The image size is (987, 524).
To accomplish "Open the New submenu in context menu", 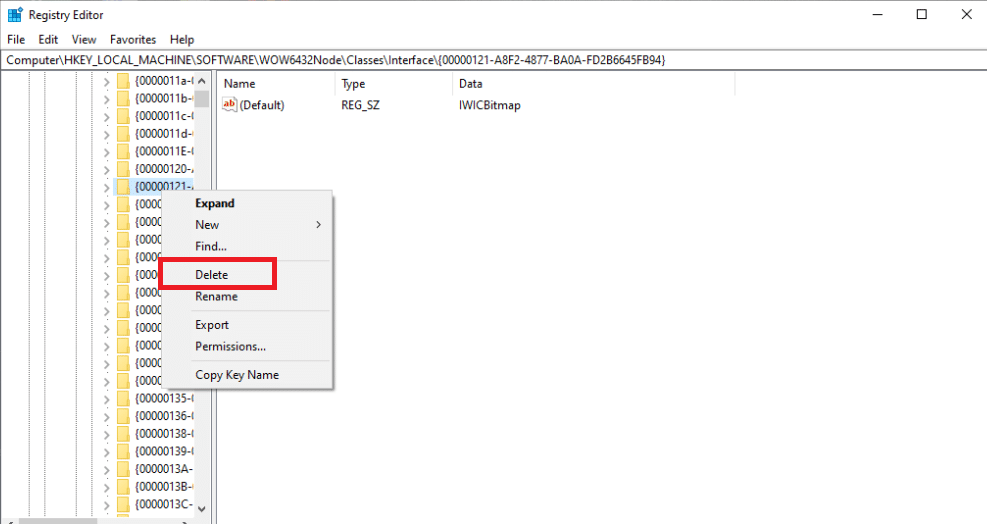I will pyautogui.click(x=247, y=225).
